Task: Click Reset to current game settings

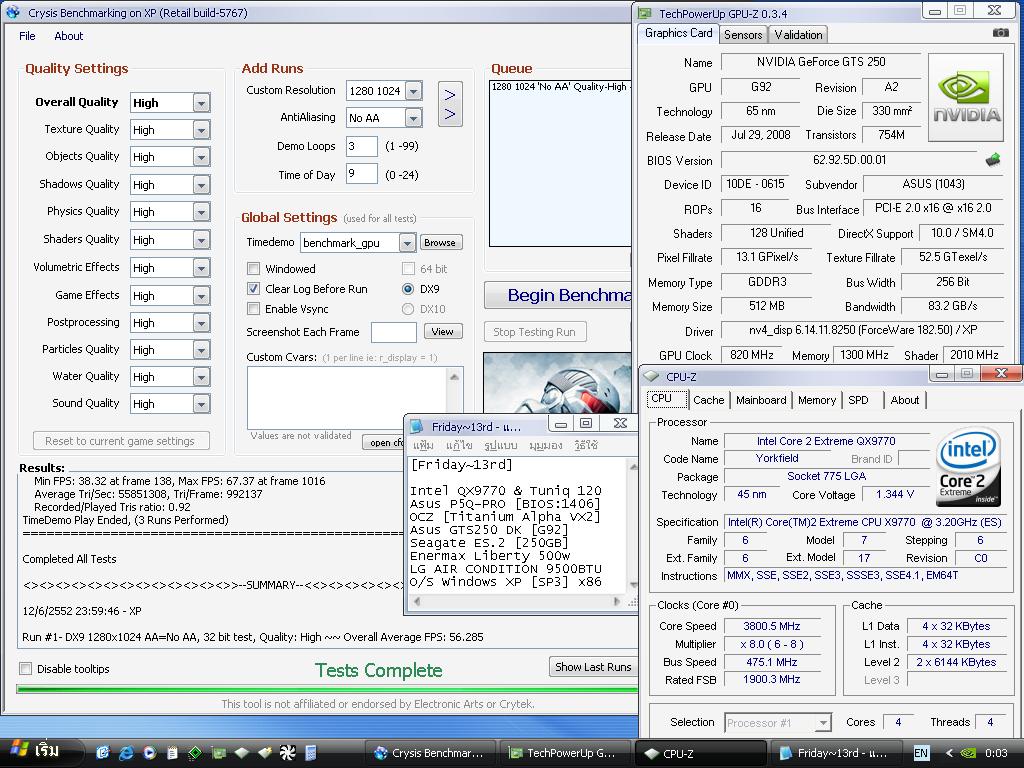Action: point(120,441)
